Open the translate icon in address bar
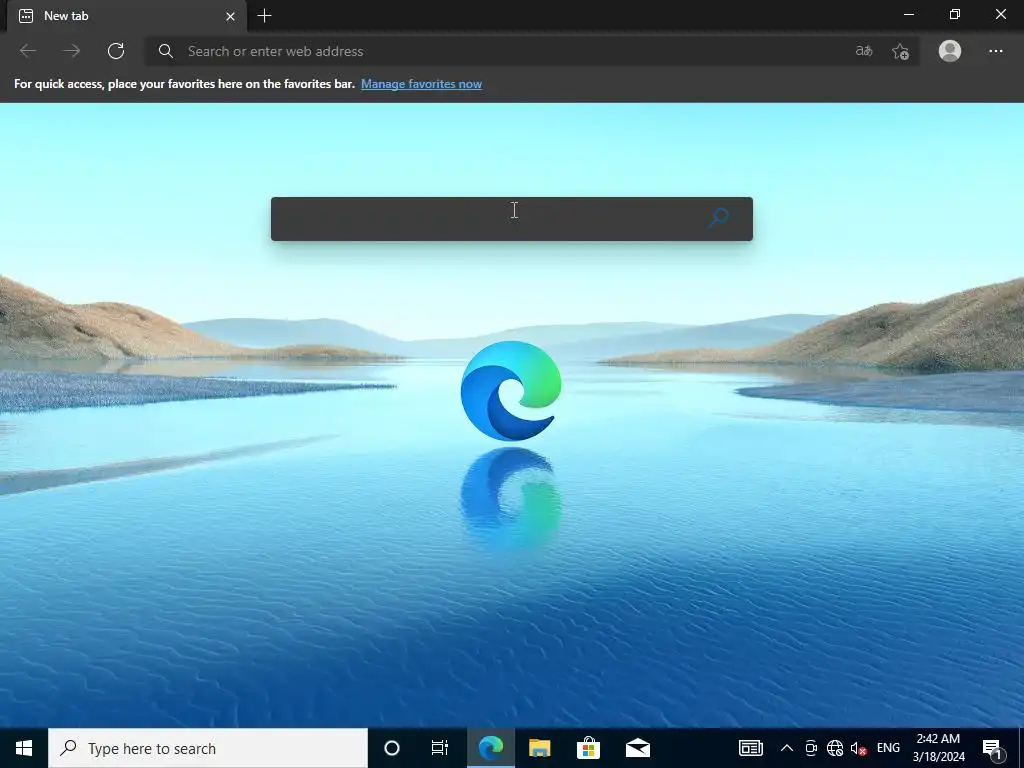Viewport: 1024px width, 768px height. (864, 51)
